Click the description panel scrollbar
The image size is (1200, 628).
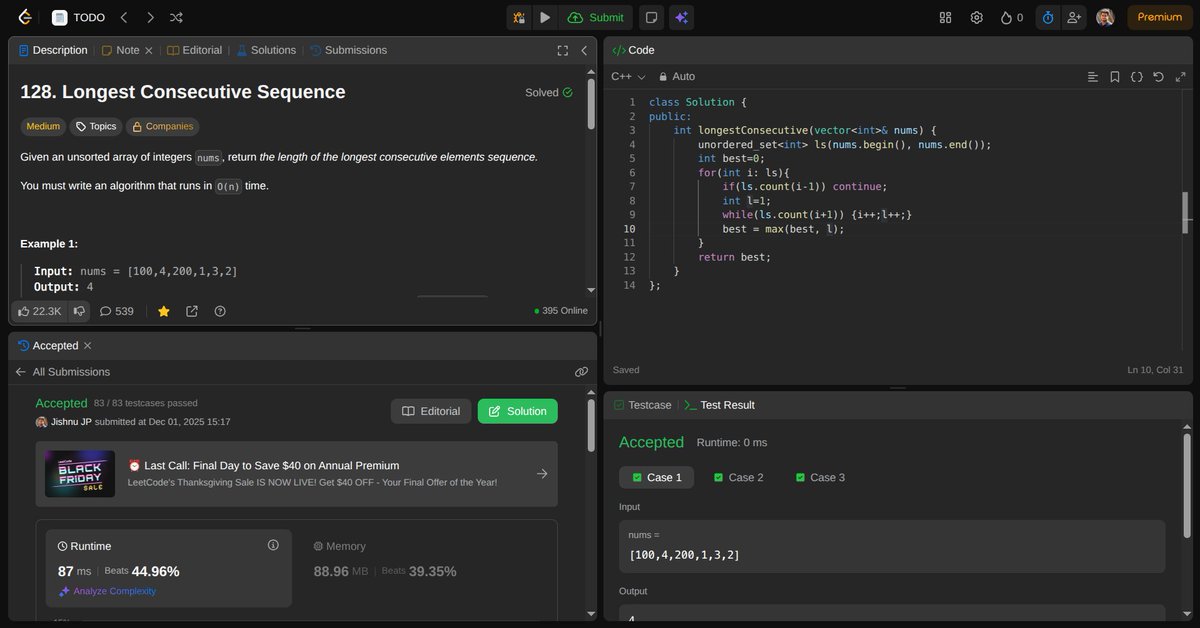click(x=591, y=105)
